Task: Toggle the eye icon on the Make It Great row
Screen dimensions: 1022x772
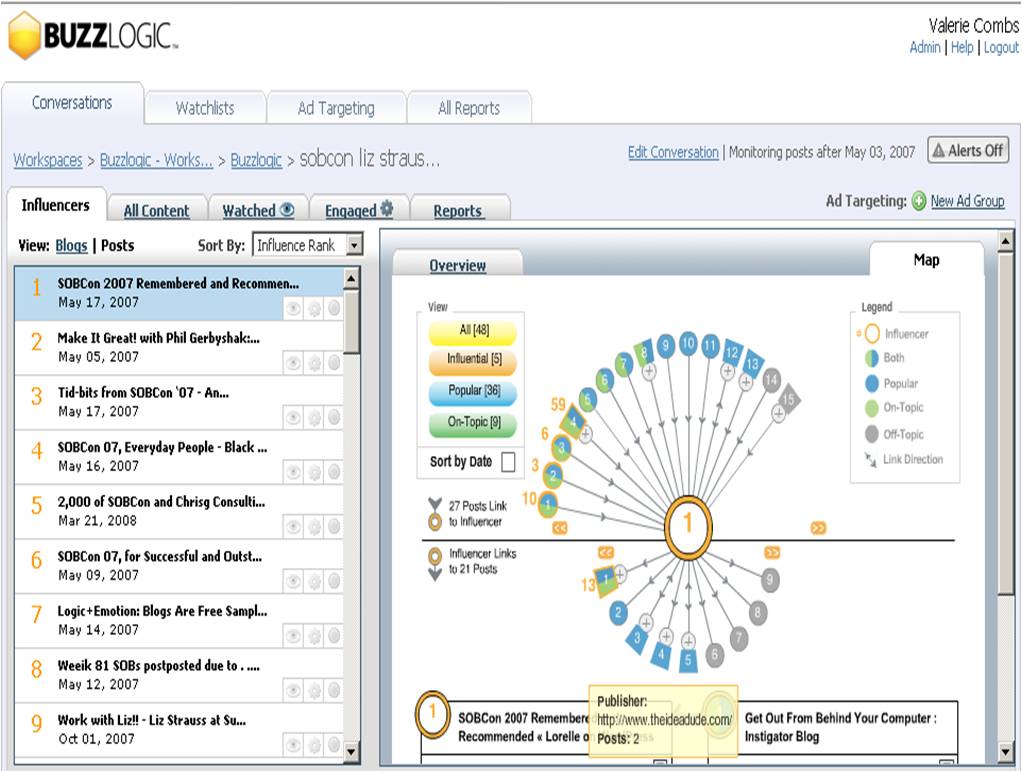Action: pos(294,363)
